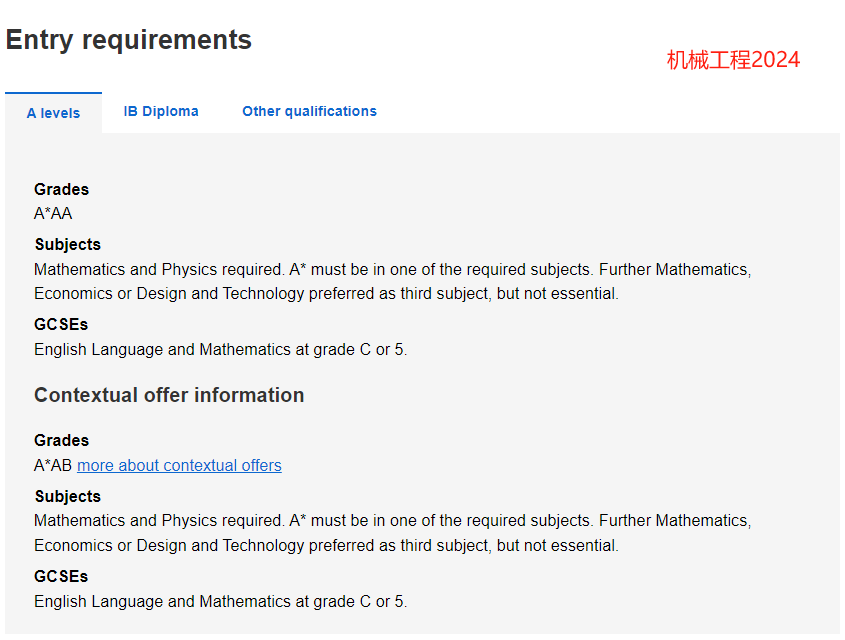Screen dimensions: 845x640
Task: Select the Other qualifications tab
Action: [x=309, y=112]
